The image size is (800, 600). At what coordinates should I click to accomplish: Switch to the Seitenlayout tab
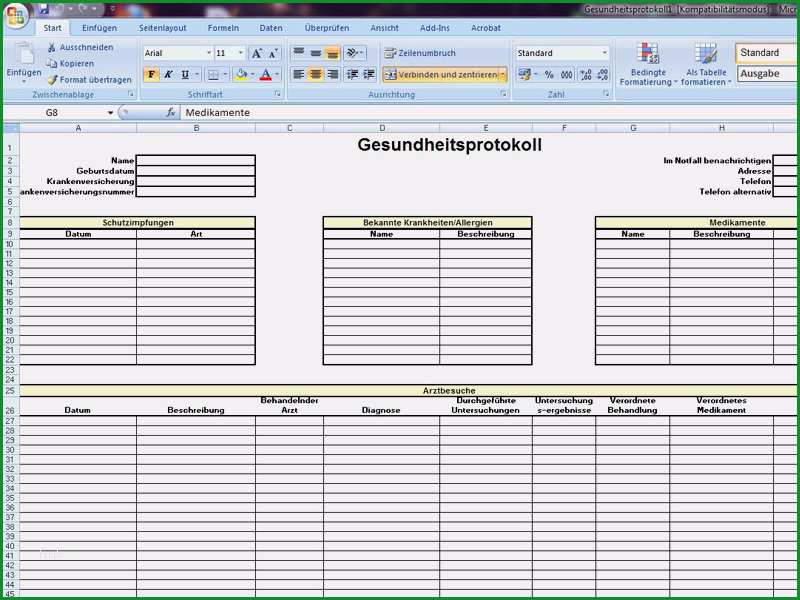point(162,28)
